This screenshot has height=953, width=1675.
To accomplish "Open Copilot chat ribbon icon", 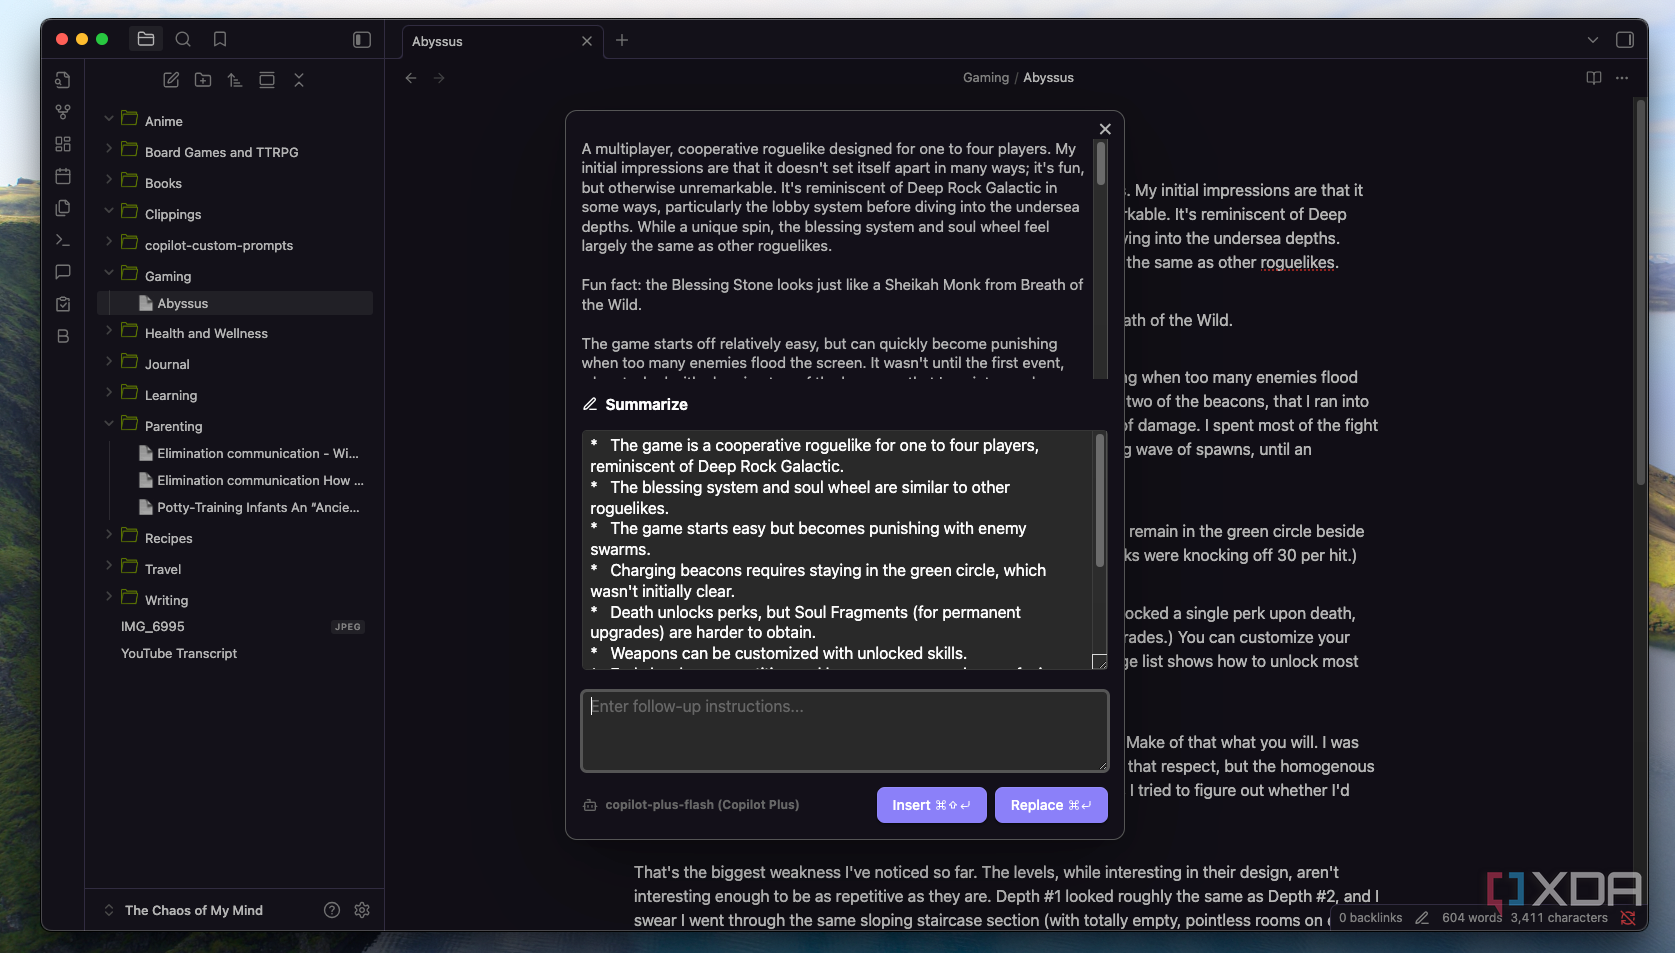I will coord(63,272).
